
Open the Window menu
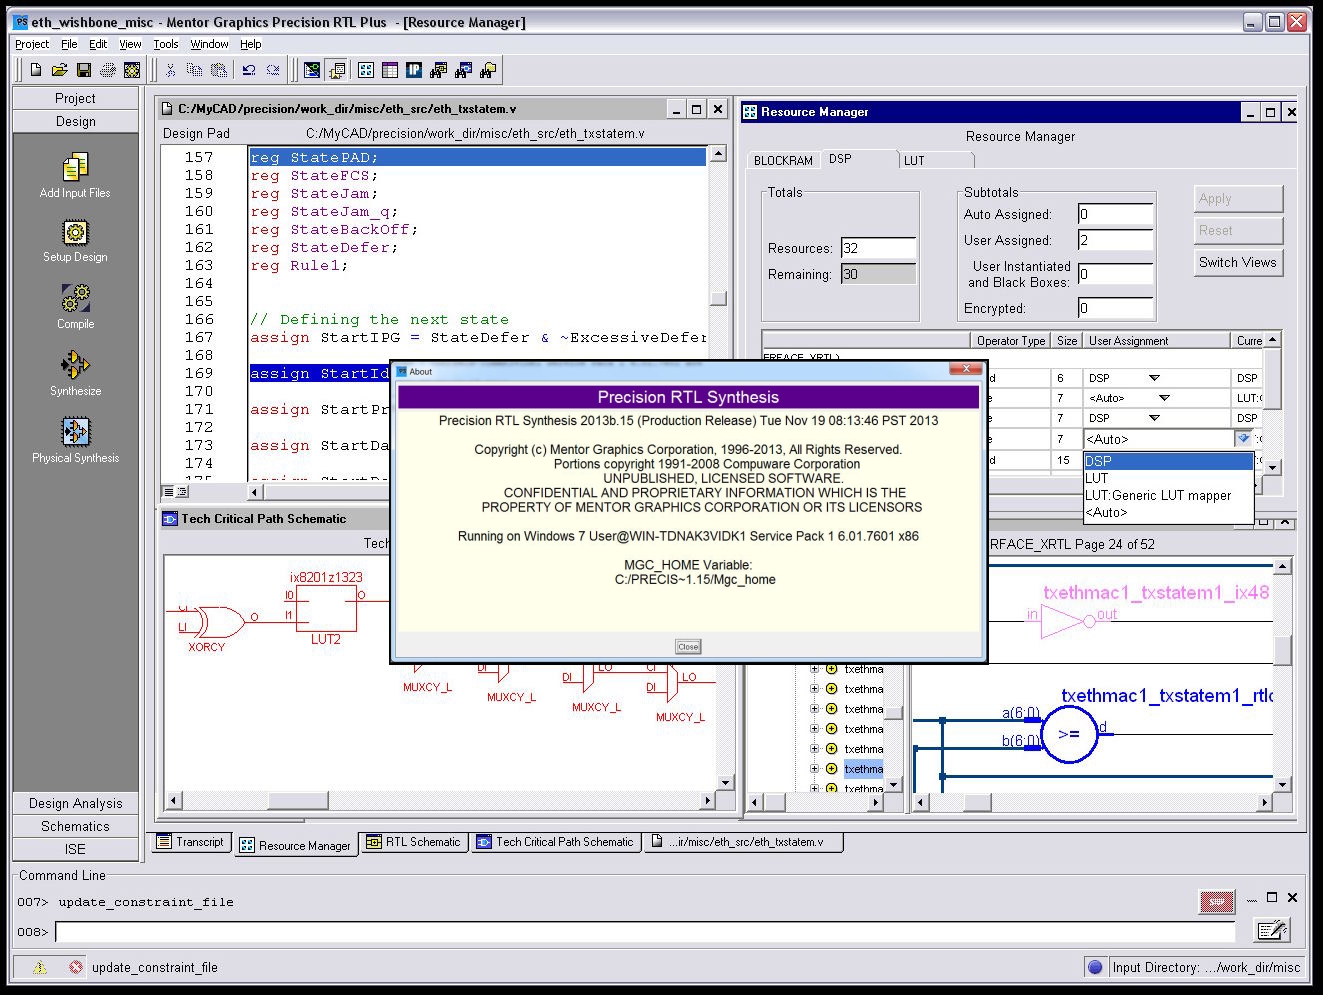click(x=209, y=44)
